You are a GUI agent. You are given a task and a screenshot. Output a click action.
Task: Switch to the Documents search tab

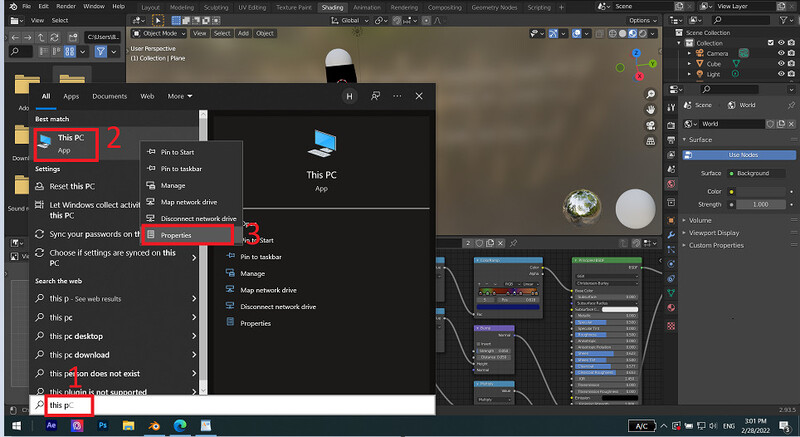[x=109, y=96]
